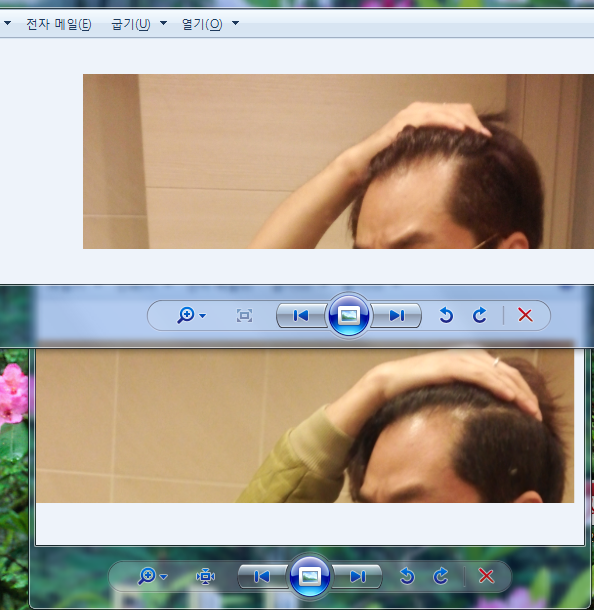Delete the green-jacket photo with red X
Screen dimensions: 594x610
(x=486, y=576)
